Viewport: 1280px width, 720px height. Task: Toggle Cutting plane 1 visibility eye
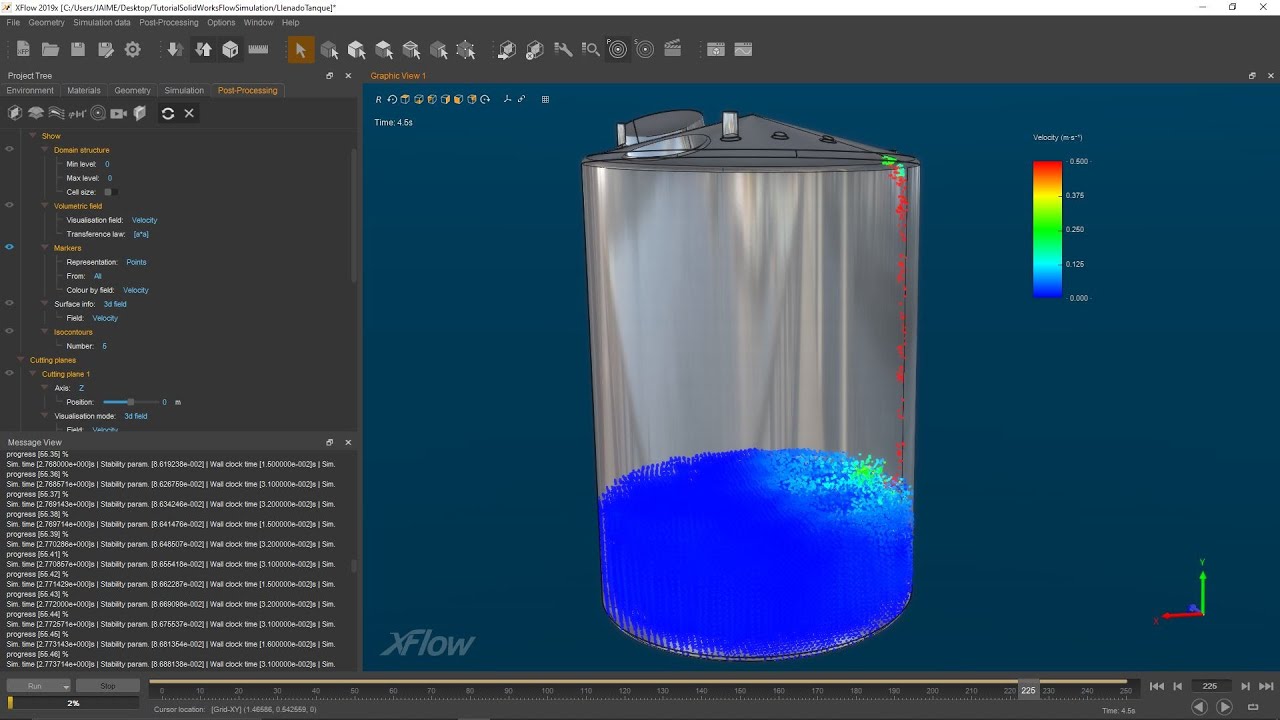pyautogui.click(x=10, y=374)
